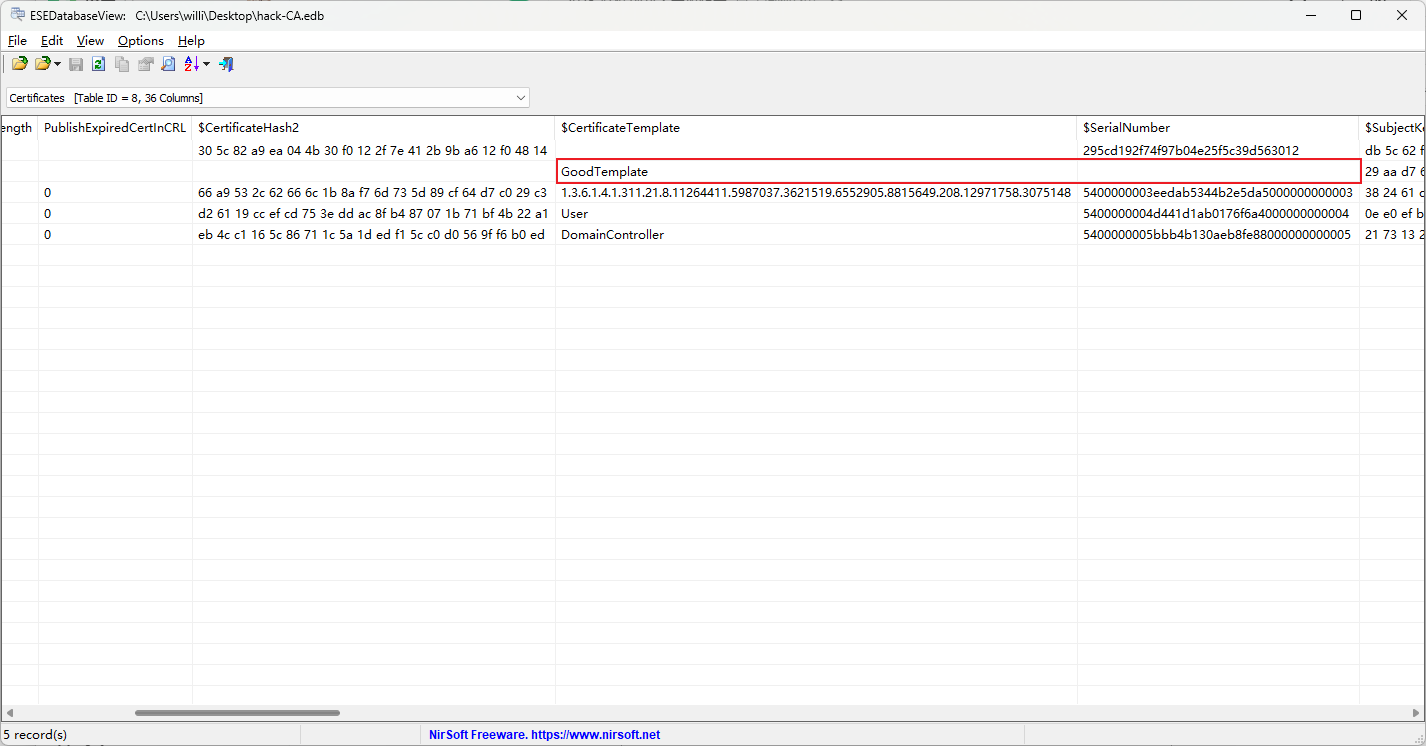Click the Properties toolbar icon
Image resolution: width=1426 pixels, height=746 pixels.
(145, 64)
